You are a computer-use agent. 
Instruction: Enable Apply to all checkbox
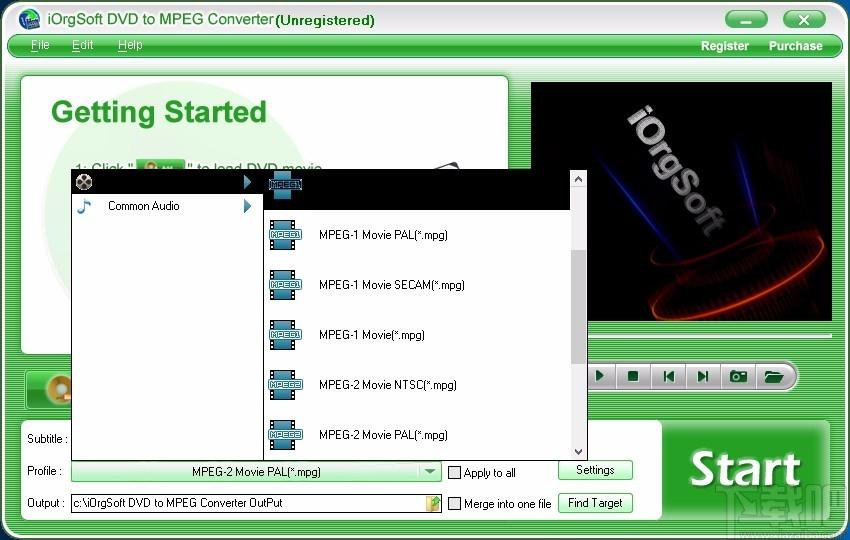[454, 472]
